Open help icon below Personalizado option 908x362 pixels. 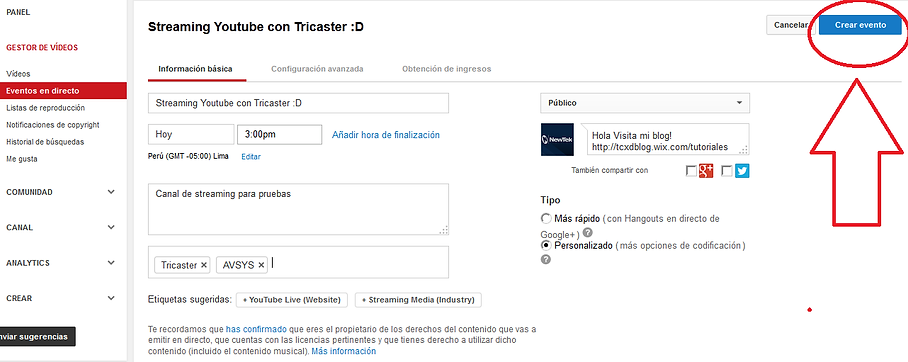[x=545, y=259]
